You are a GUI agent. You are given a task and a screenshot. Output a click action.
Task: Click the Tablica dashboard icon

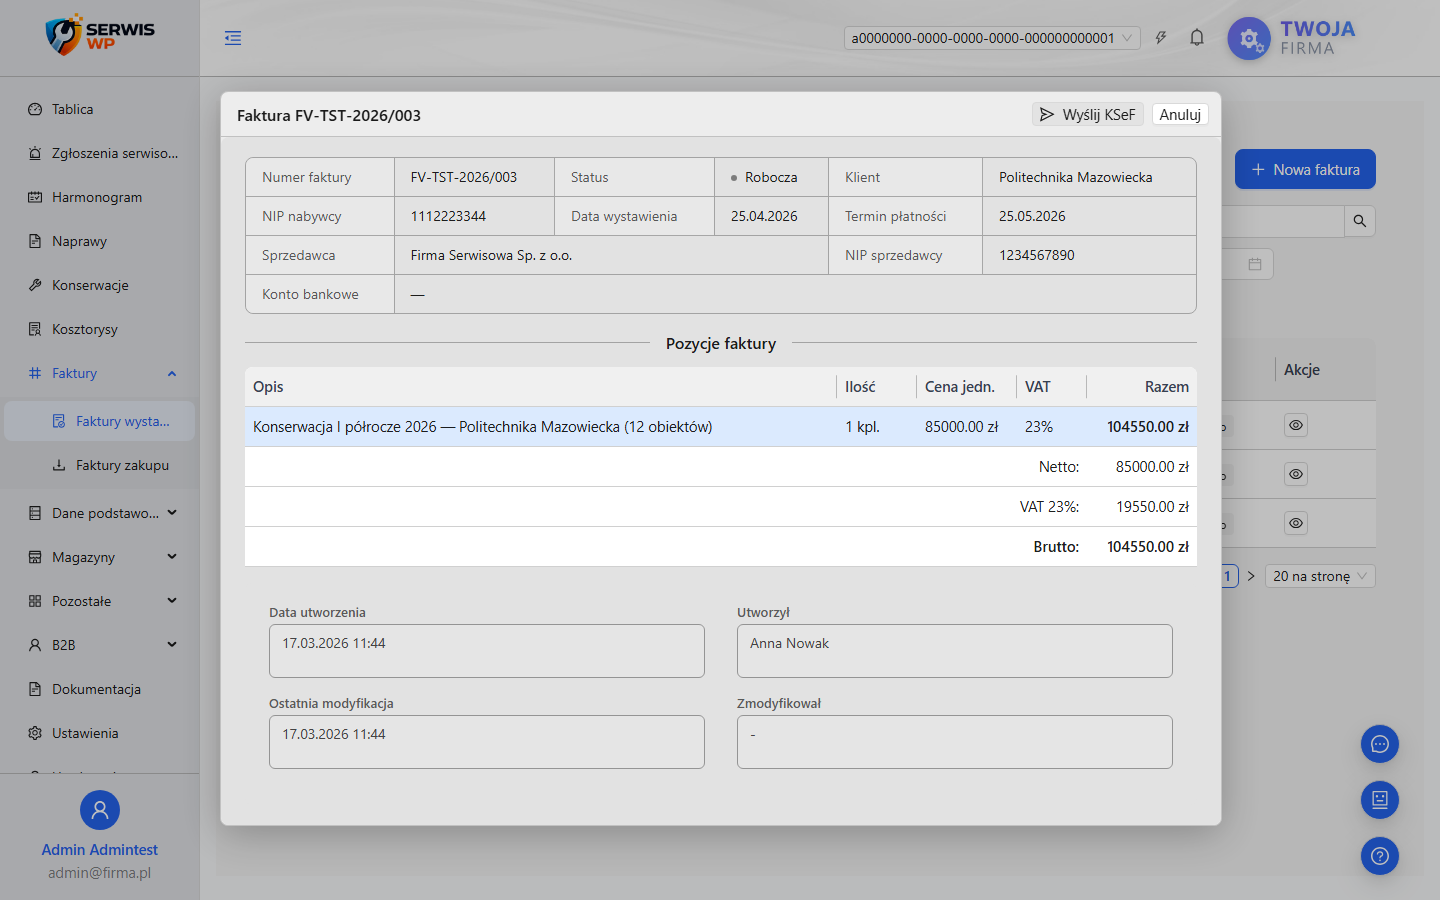coord(35,109)
